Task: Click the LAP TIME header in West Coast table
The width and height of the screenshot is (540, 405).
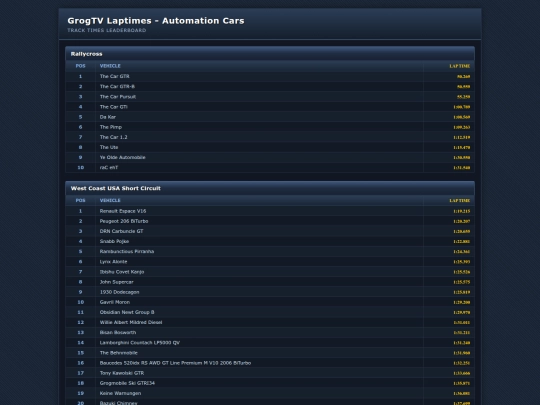Action: 459,201
